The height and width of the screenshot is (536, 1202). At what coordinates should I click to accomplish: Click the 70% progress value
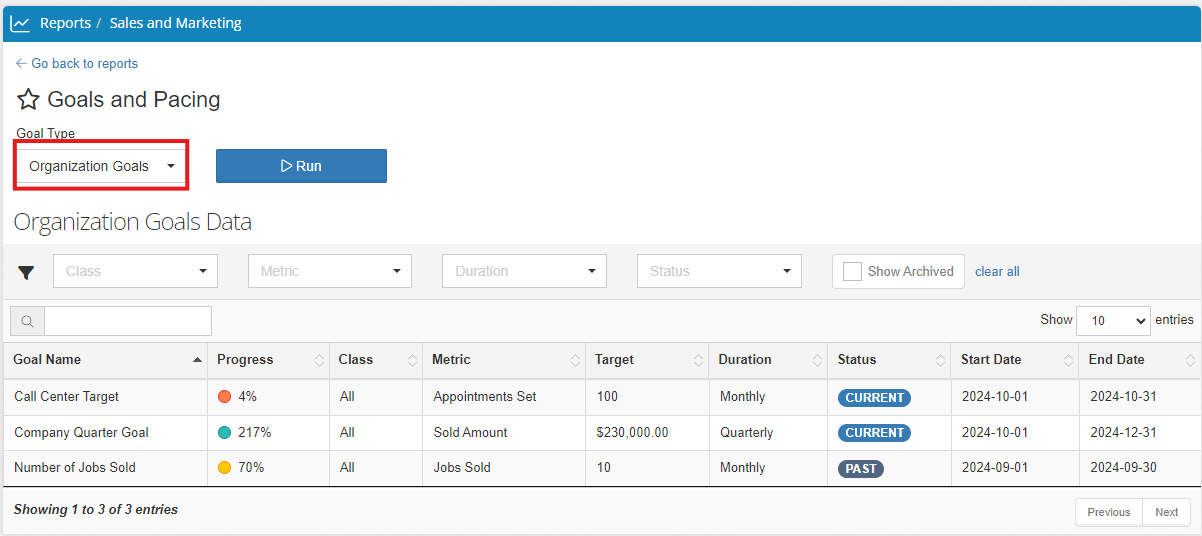click(251, 468)
